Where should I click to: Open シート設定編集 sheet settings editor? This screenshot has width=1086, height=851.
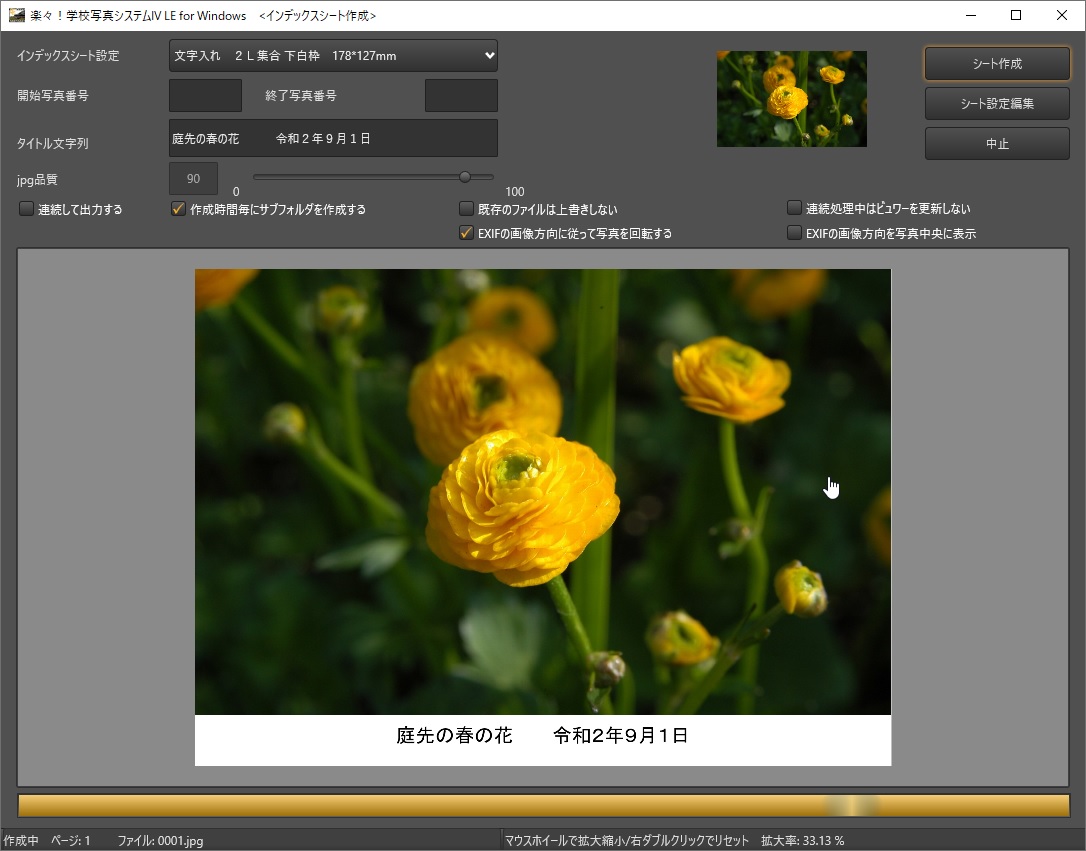point(997,104)
